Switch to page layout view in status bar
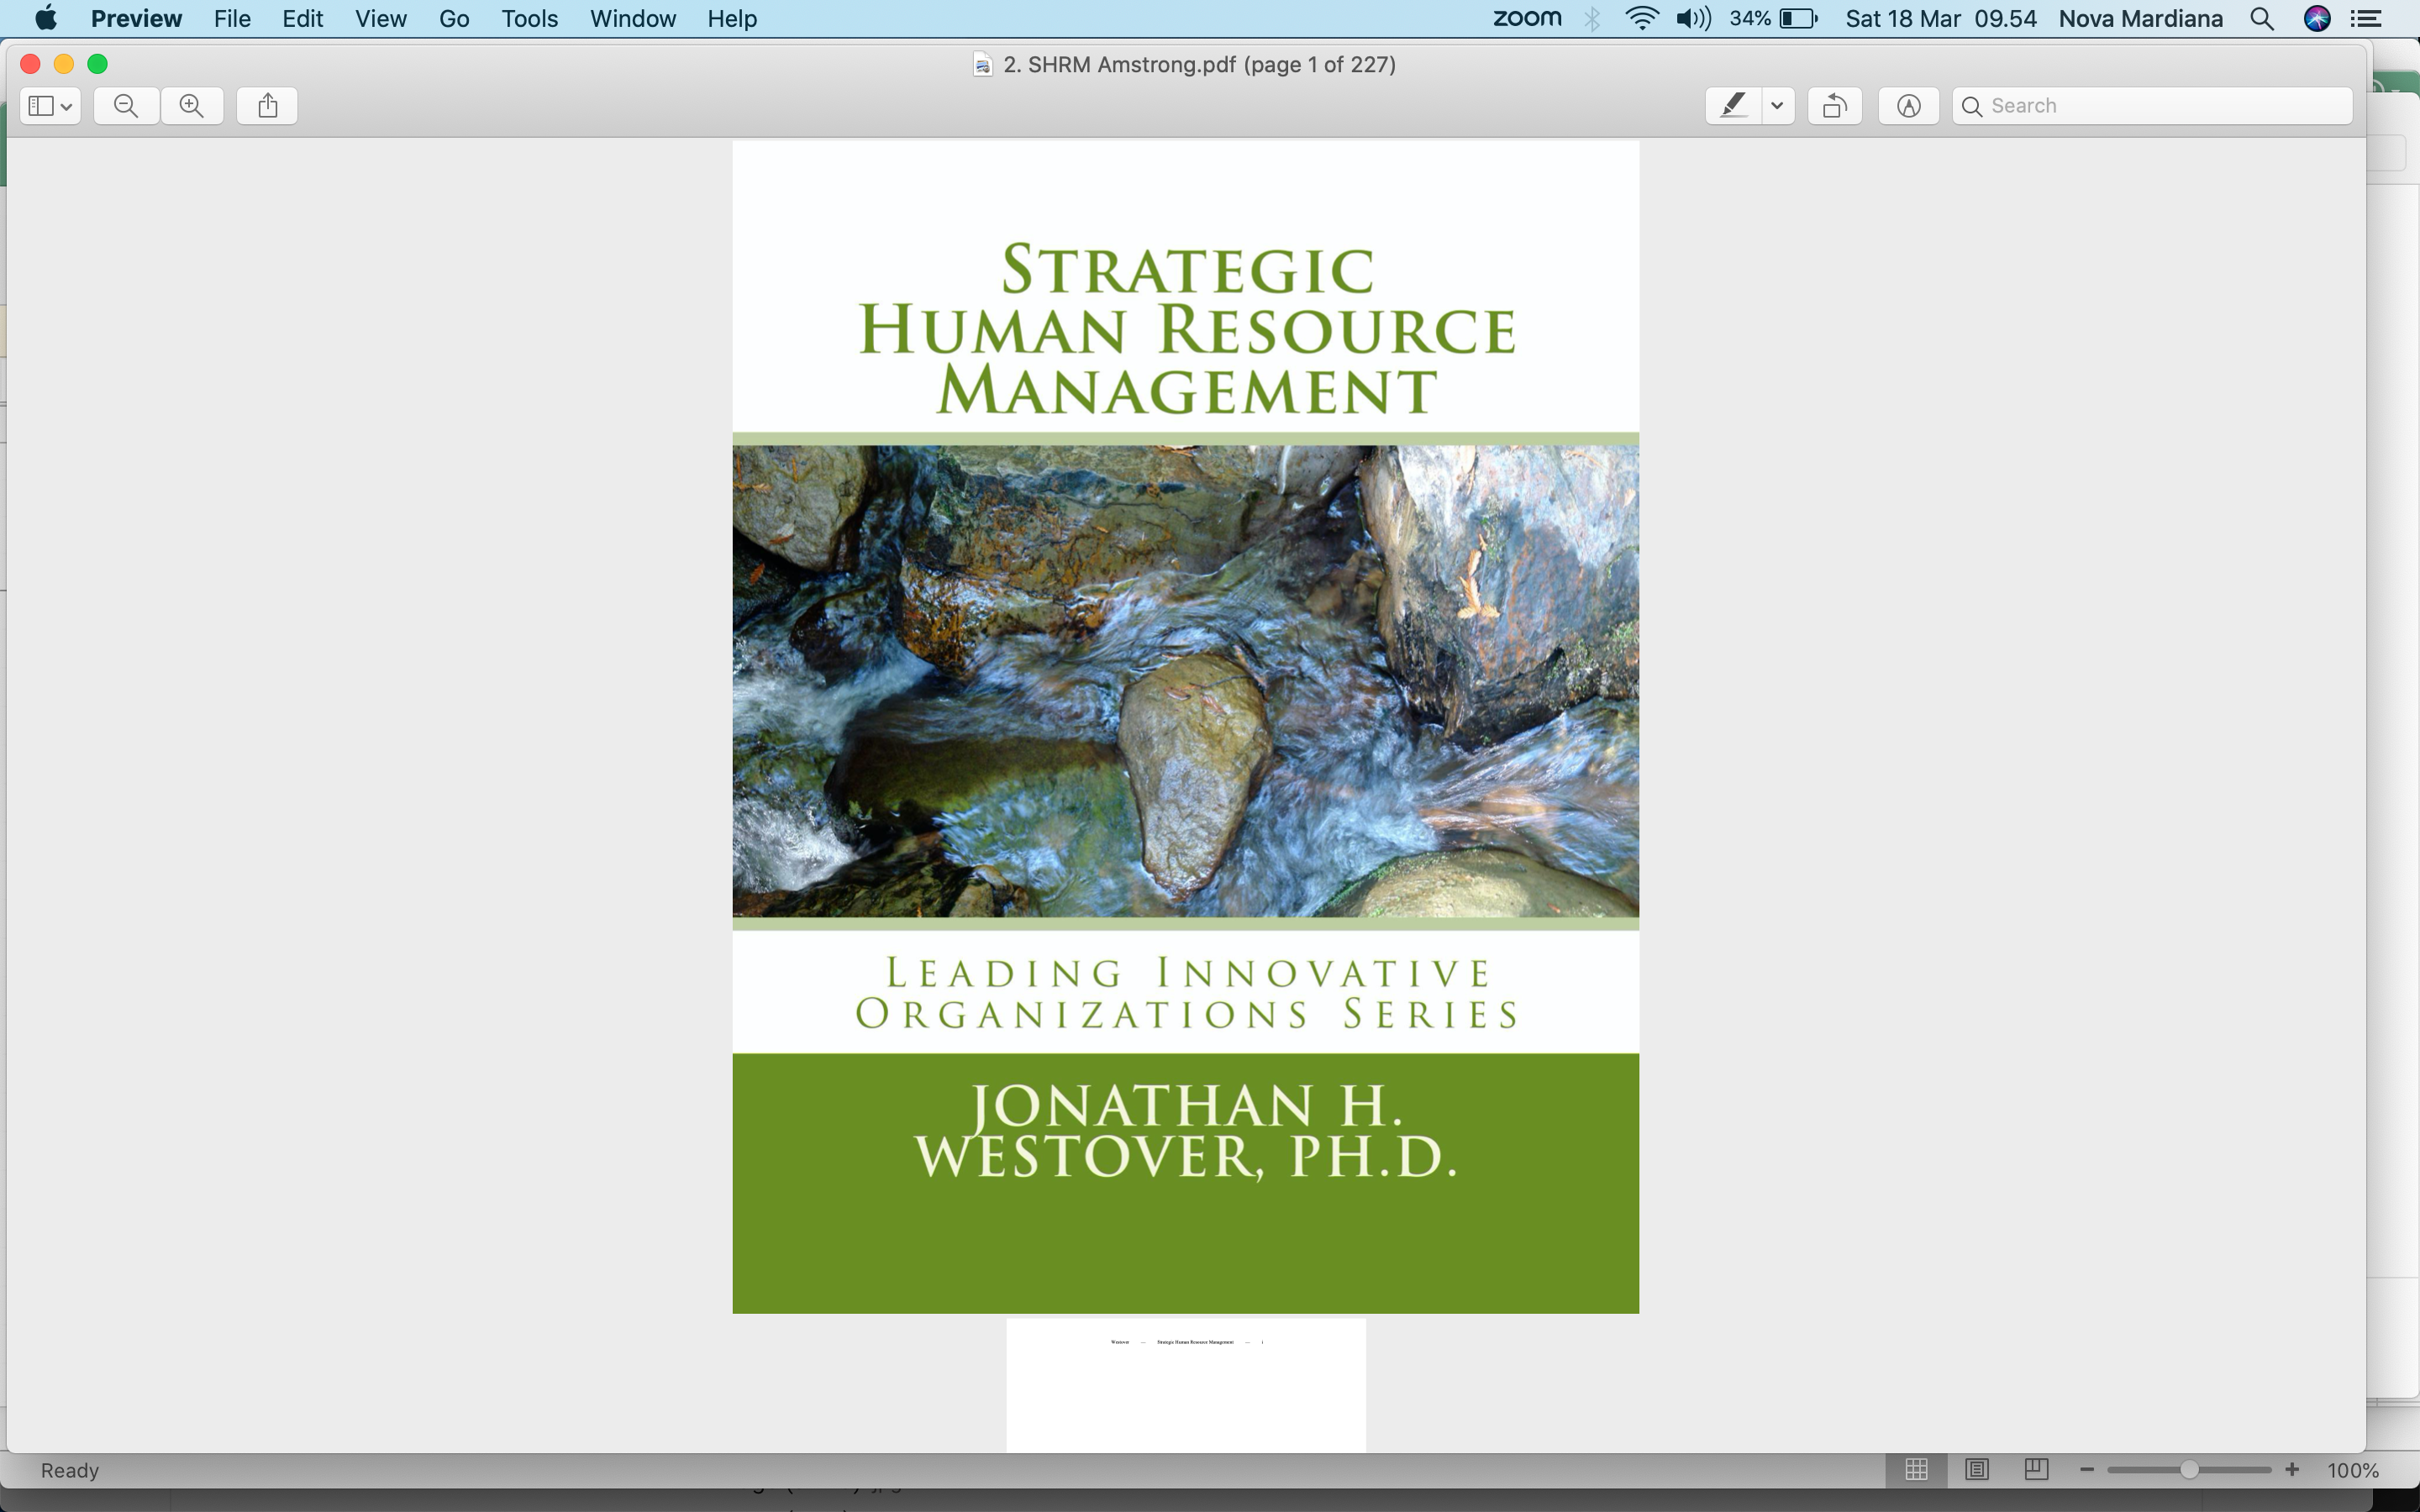Screen dimensions: 2420x1512 (1976, 1469)
